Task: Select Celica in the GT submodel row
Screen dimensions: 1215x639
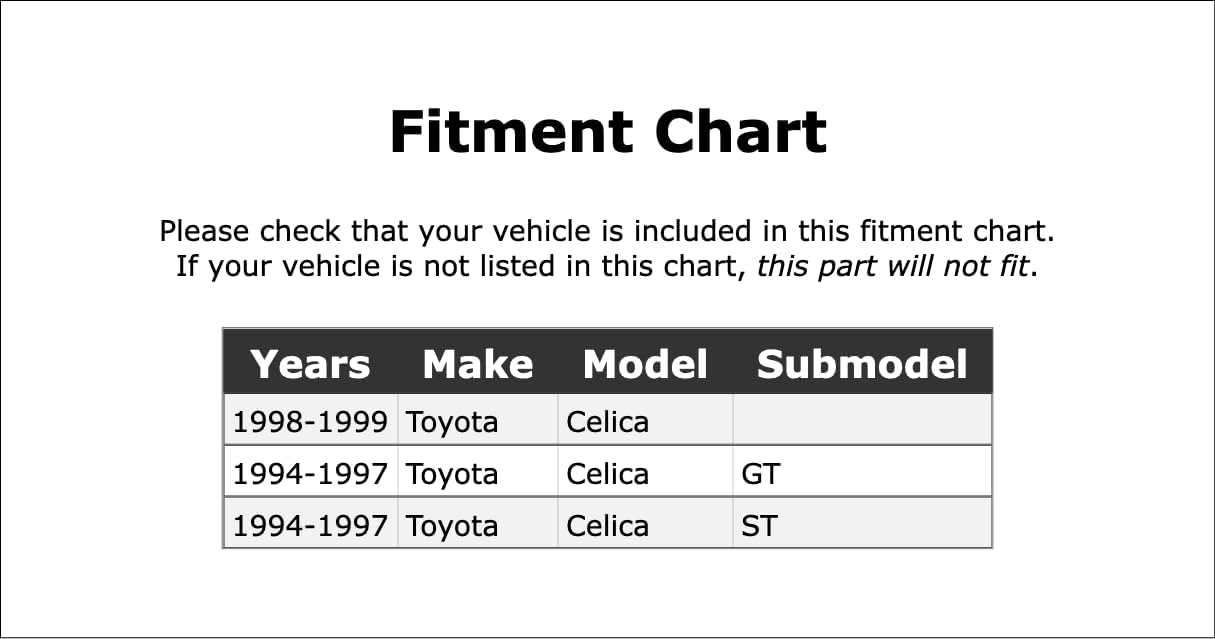Action: pyautogui.click(x=608, y=474)
